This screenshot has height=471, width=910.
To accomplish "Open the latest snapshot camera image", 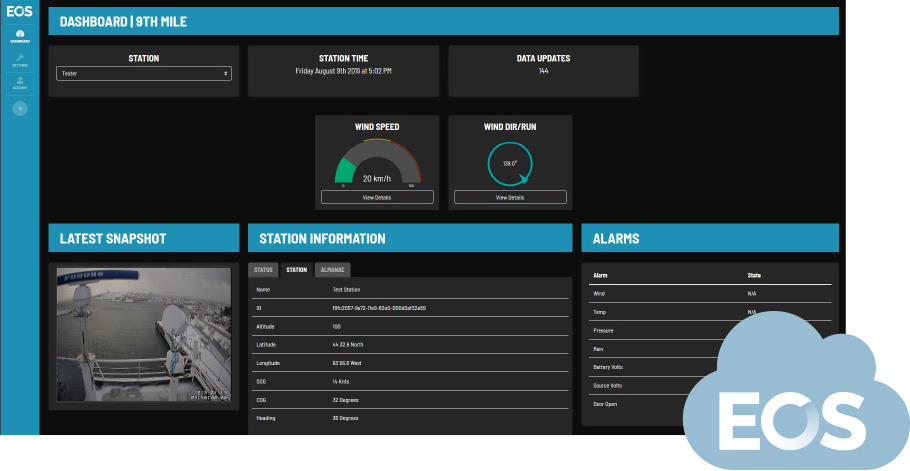I will pyautogui.click(x=144, y=334).
